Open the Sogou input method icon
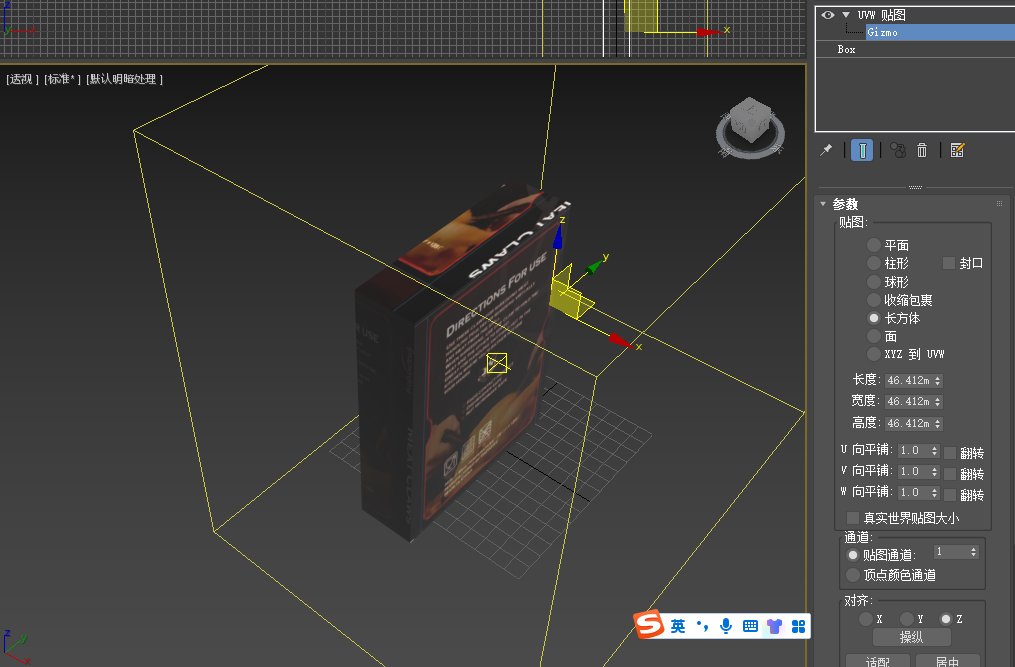The image size is (1015, 667). pos(650,625)
